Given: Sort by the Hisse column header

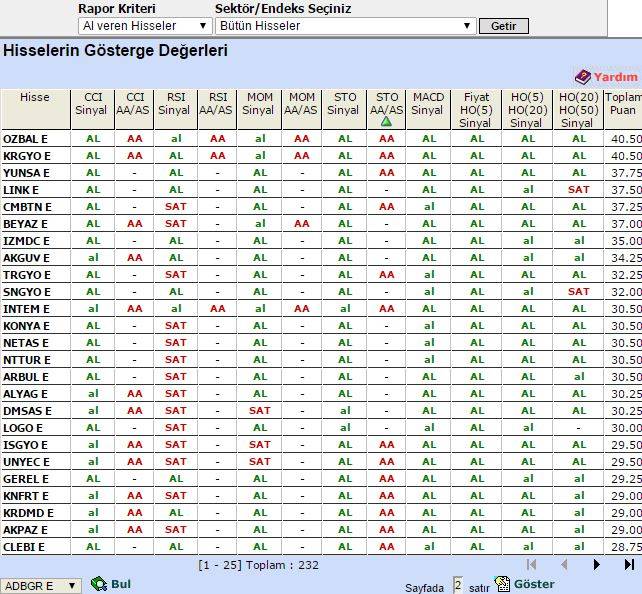Looking at the screenshot, I should [x=34, y=98].
